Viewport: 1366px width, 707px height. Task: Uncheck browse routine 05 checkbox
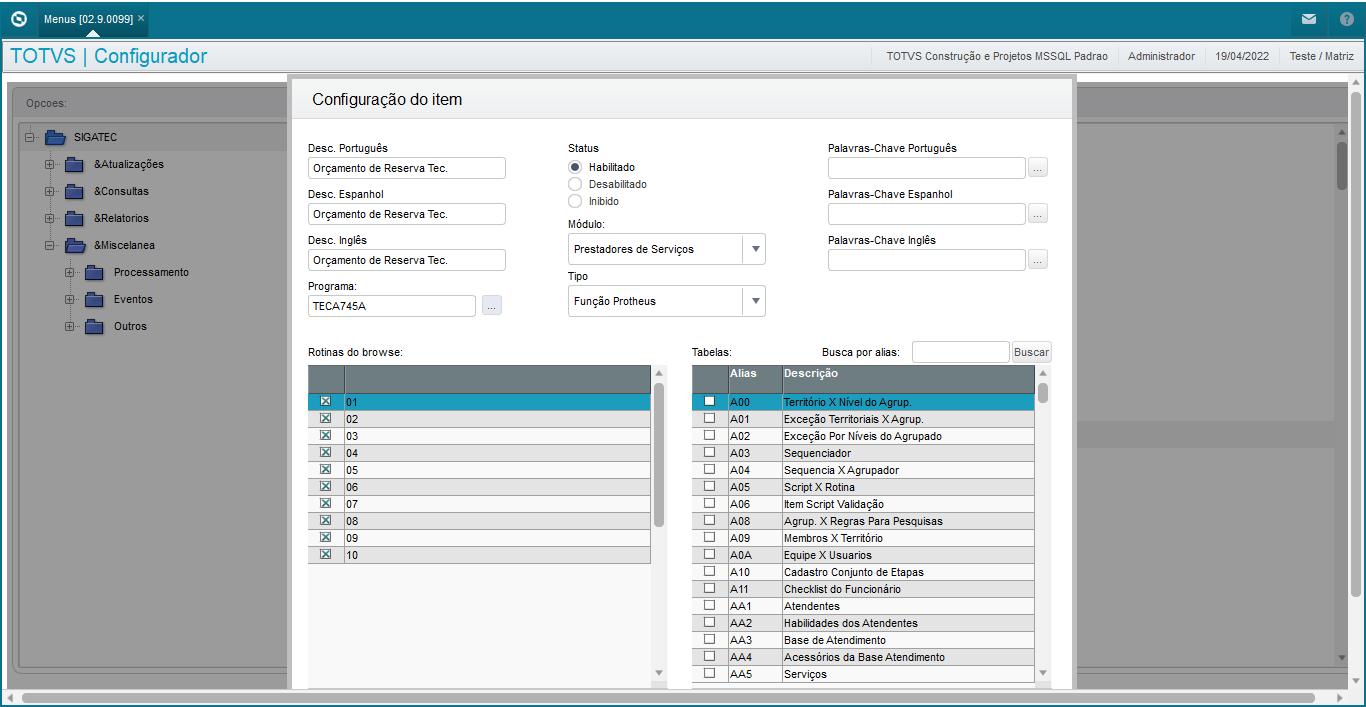325,469
